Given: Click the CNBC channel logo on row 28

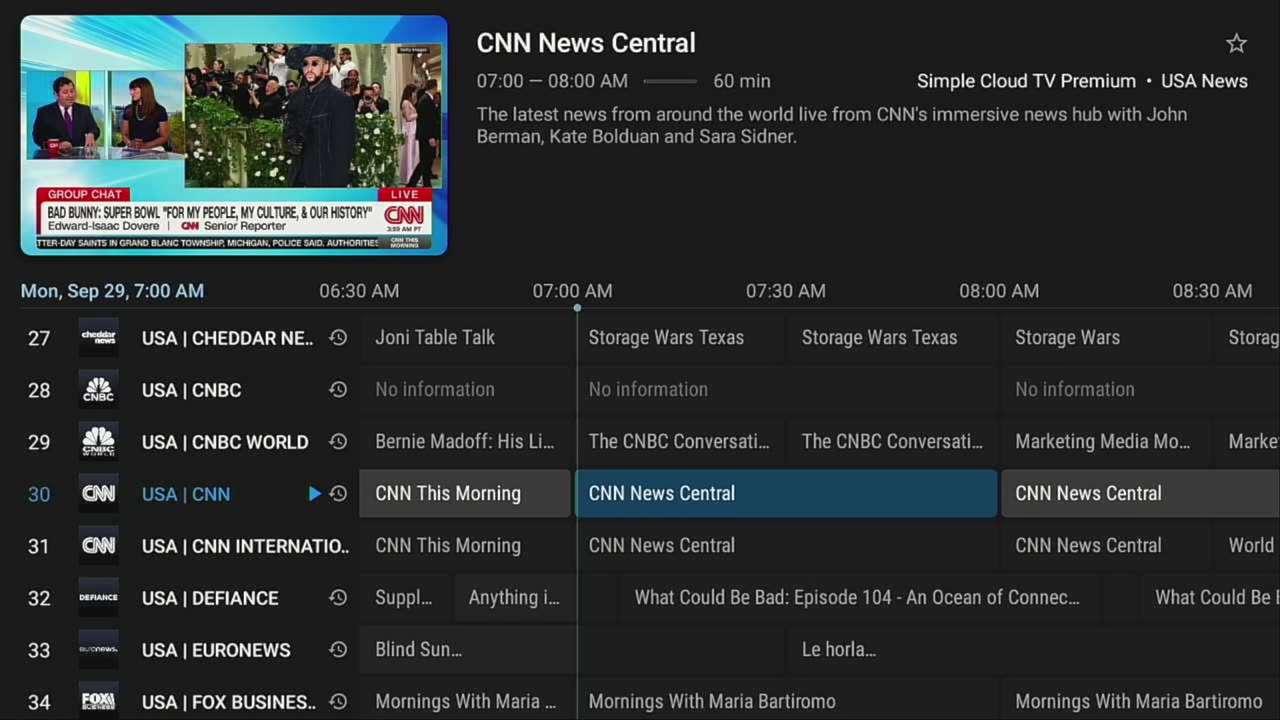Looking at the screenshot, I should [x=98, y=390].
